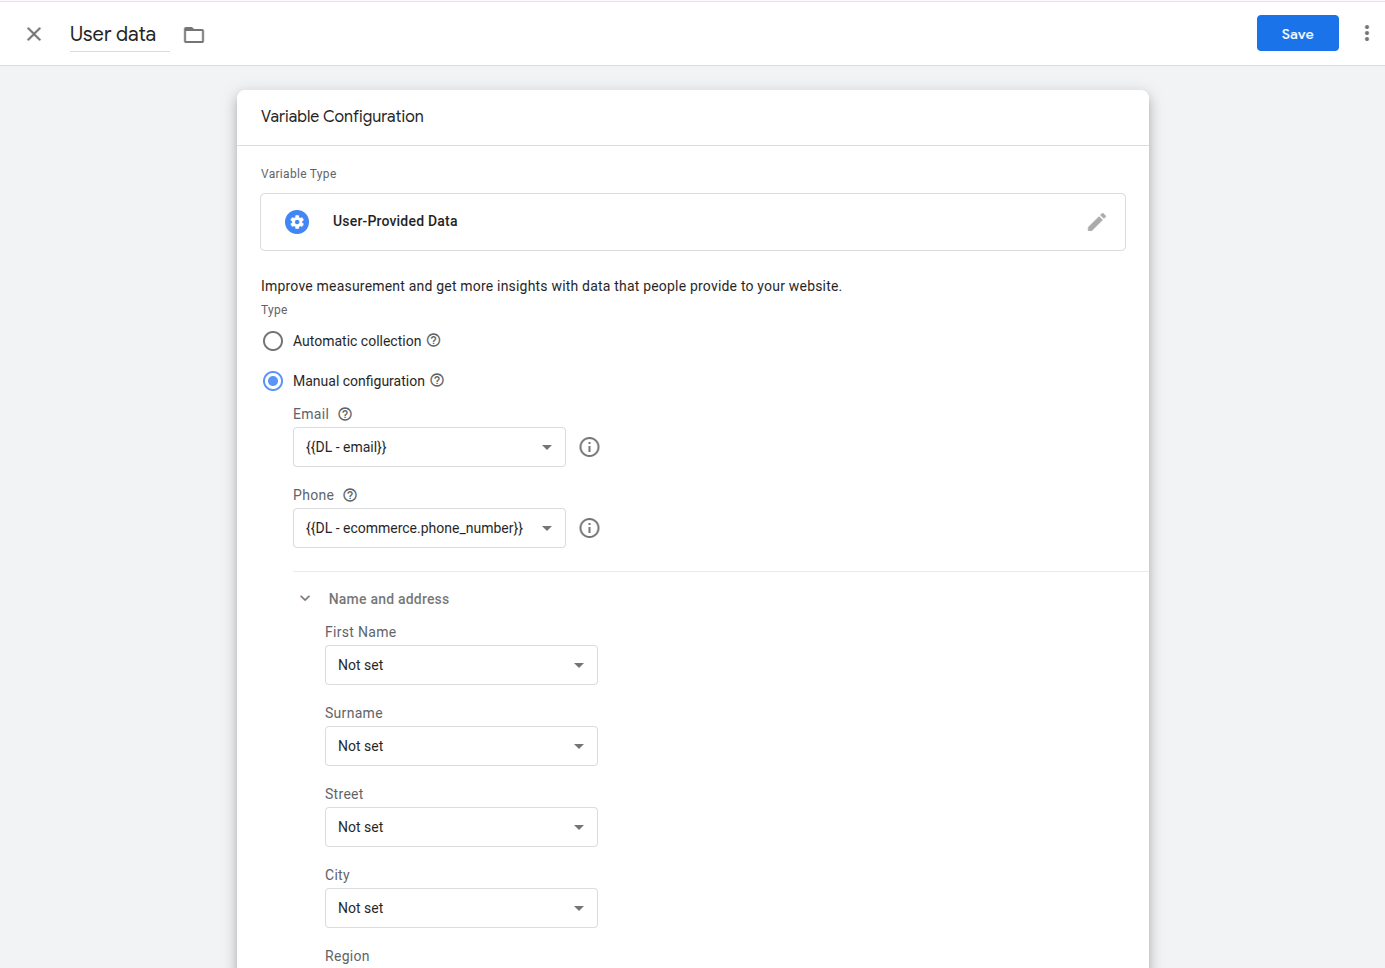This screenshot has width=1385, height=968.
Task: Open the folder icon to move variable
Action: [x=193, y=33]
